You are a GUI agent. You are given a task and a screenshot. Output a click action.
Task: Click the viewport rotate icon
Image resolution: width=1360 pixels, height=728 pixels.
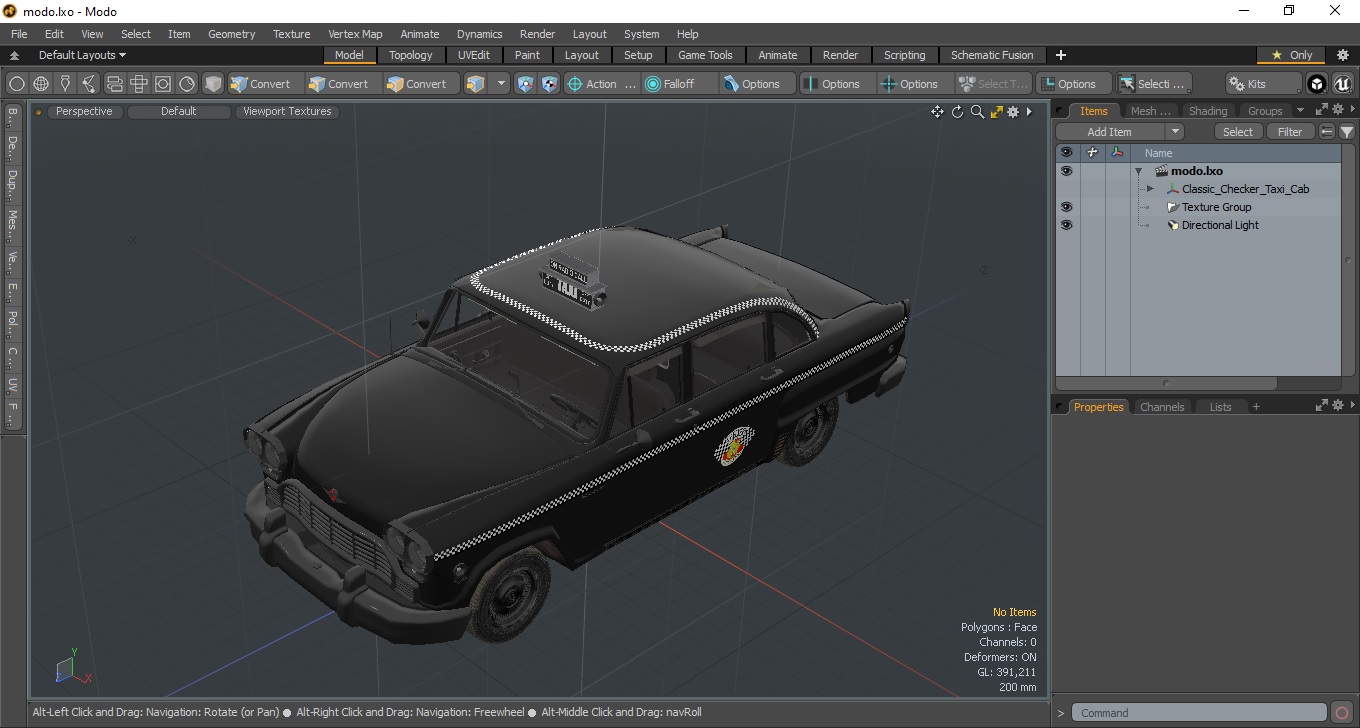(957, 112)
